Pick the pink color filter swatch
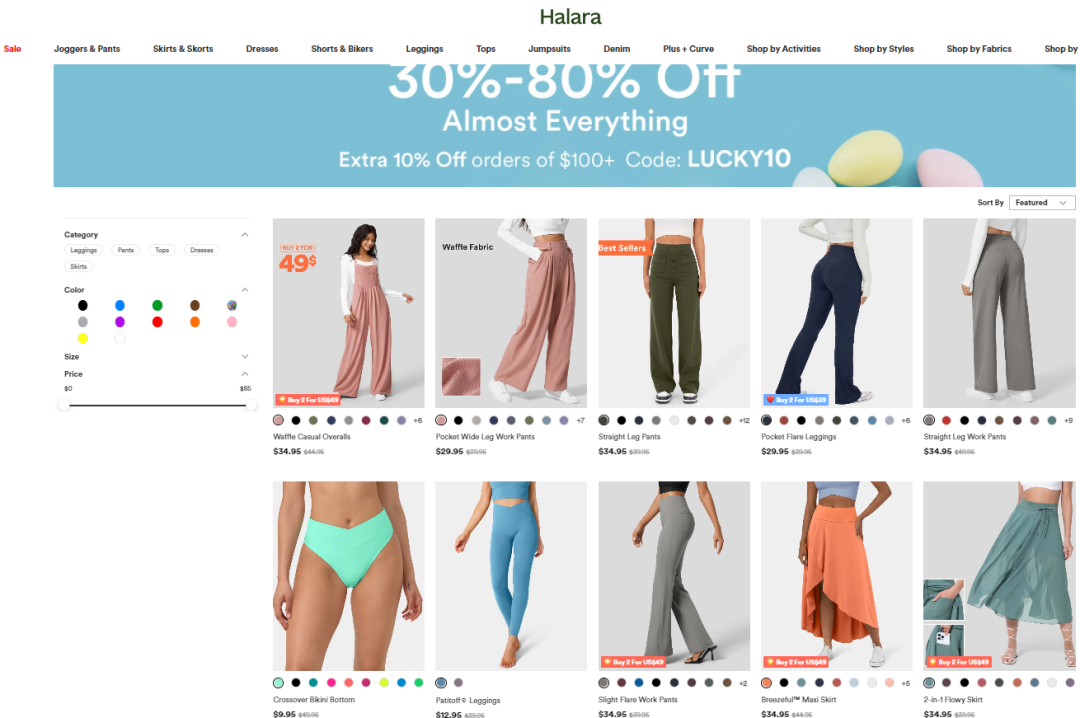Viewport: 1080px width, 718px height. 232,322
